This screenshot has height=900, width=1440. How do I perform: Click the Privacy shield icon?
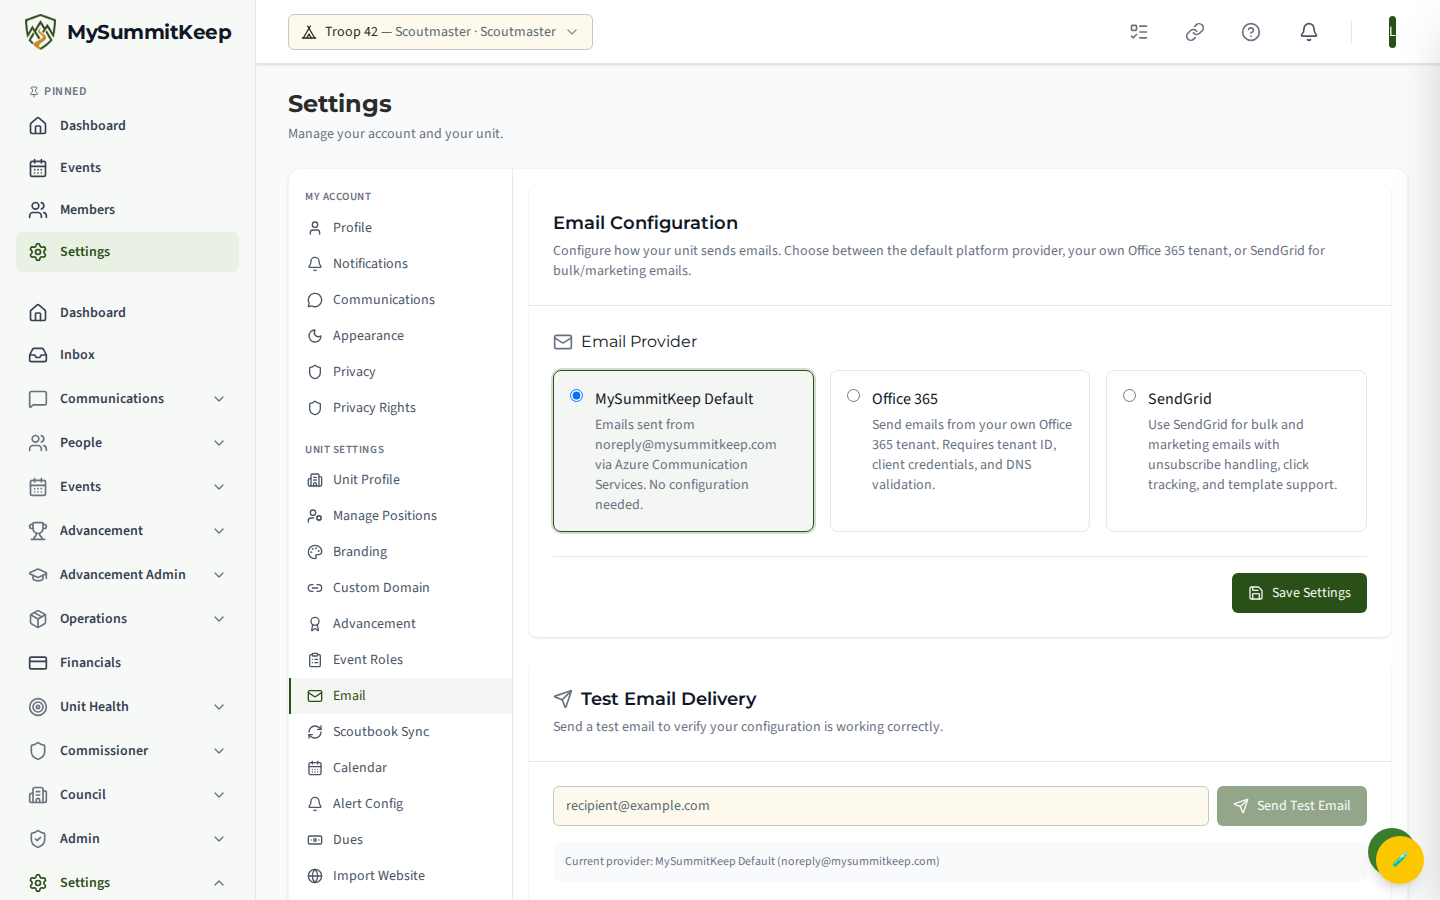coord(315,372)
